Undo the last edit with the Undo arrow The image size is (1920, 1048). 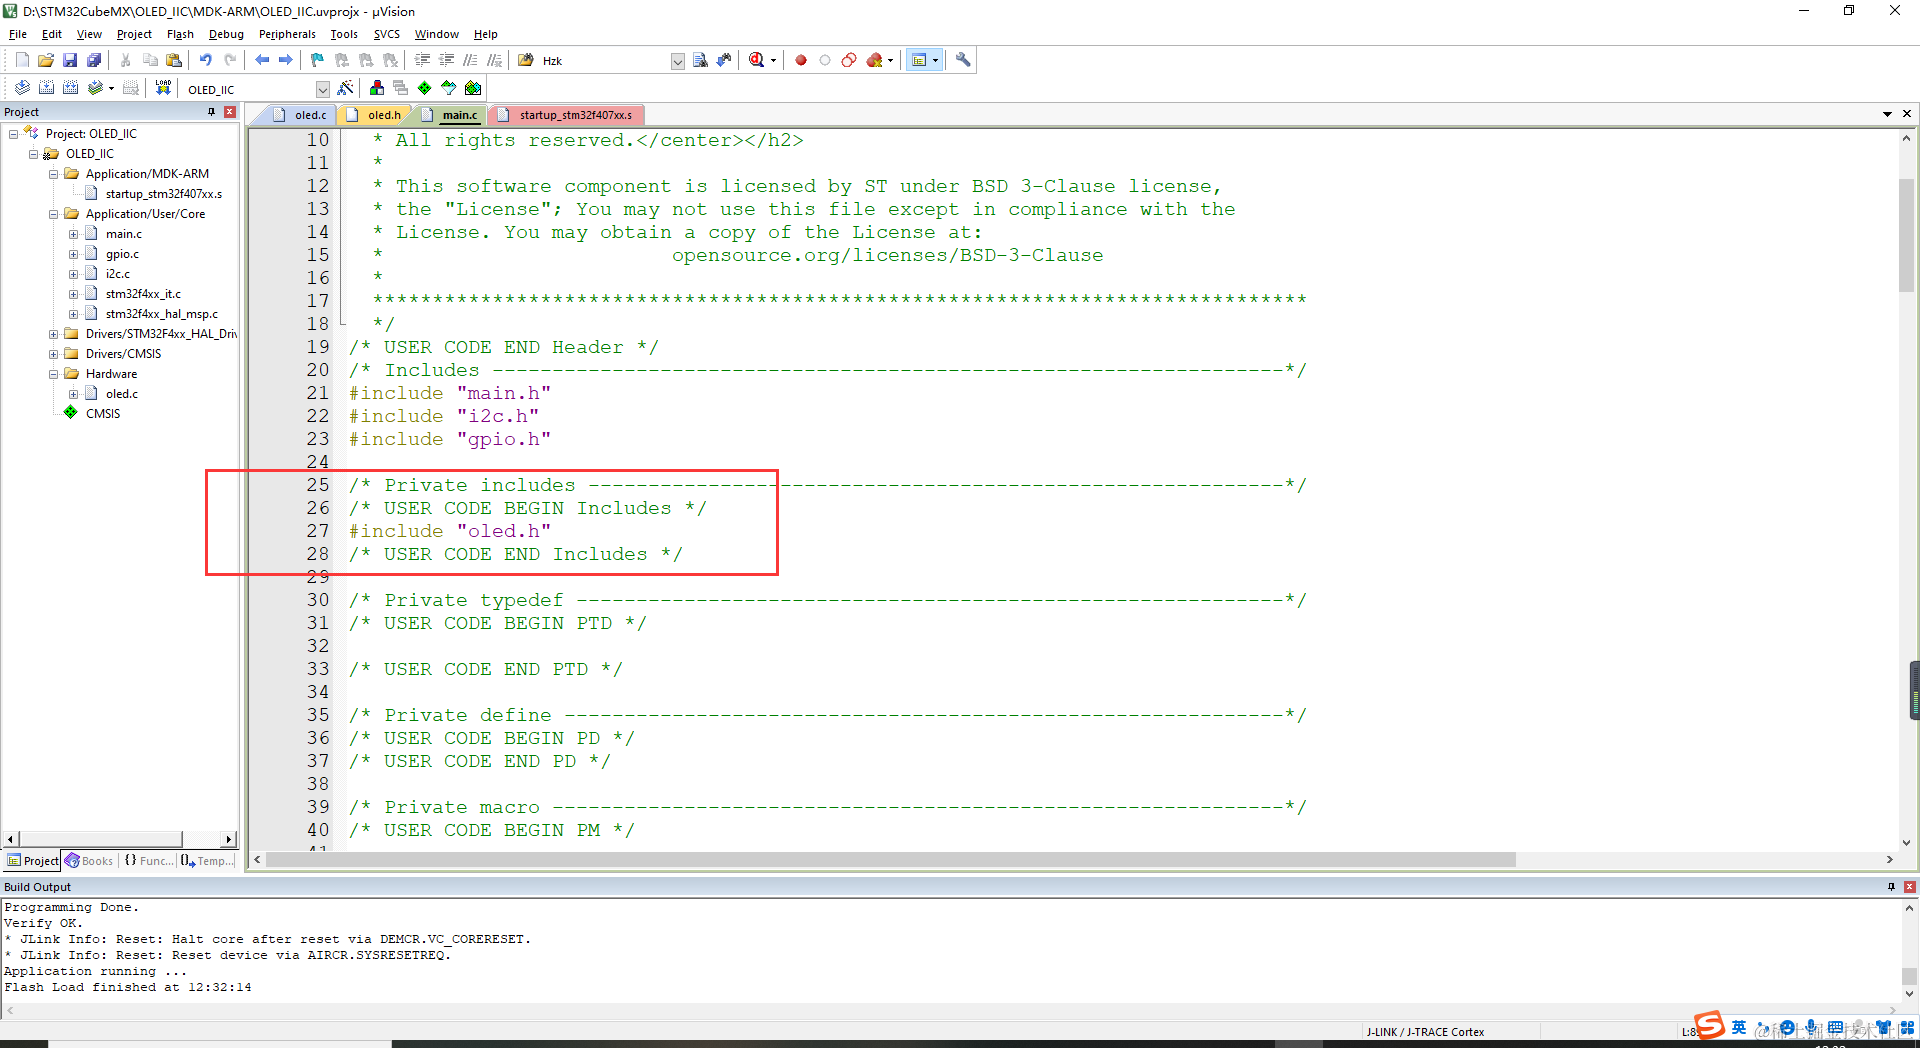[206, 60]
